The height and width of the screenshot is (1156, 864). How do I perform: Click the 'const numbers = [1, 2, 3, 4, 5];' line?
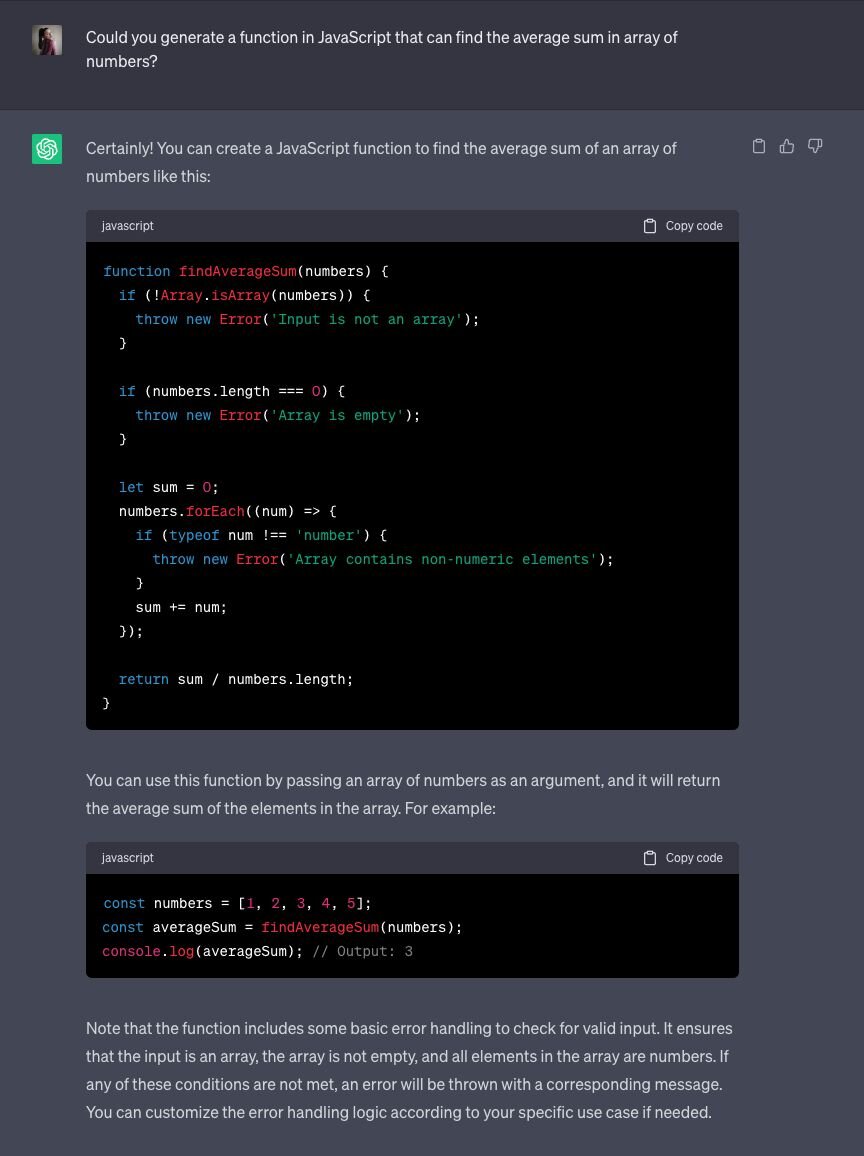point(237,903)
